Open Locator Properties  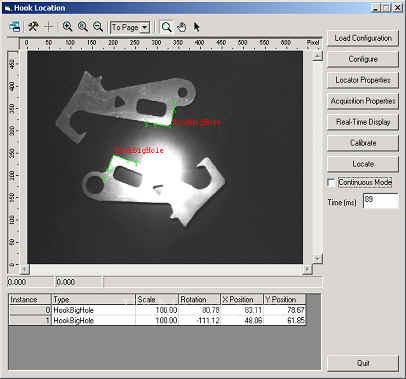point(363,80)
